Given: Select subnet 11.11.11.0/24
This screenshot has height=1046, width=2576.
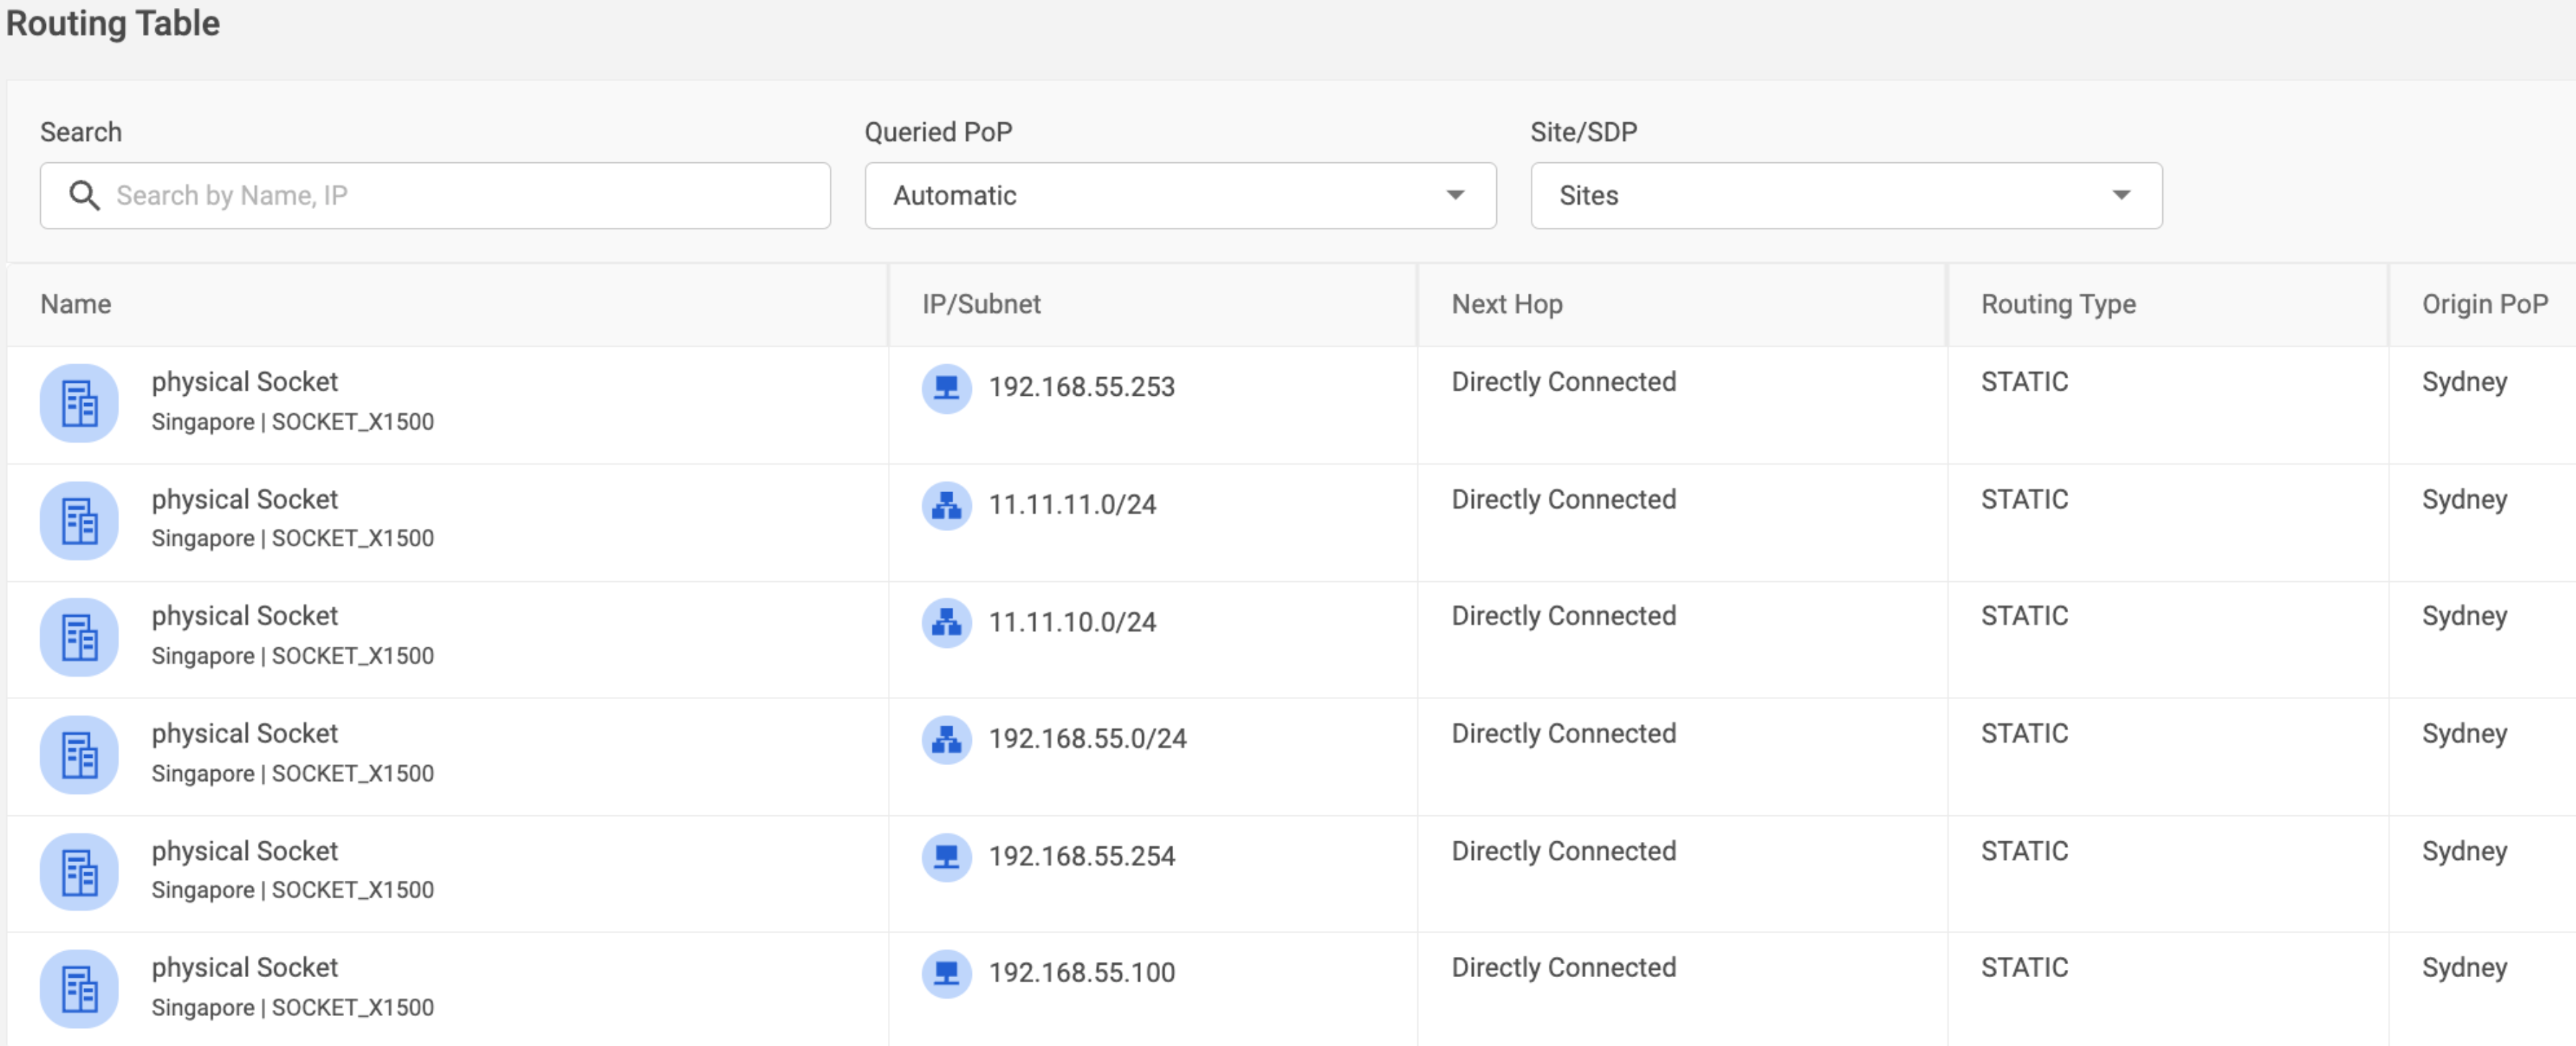Looking at the screenshot, I should (x=1072, y=505).
